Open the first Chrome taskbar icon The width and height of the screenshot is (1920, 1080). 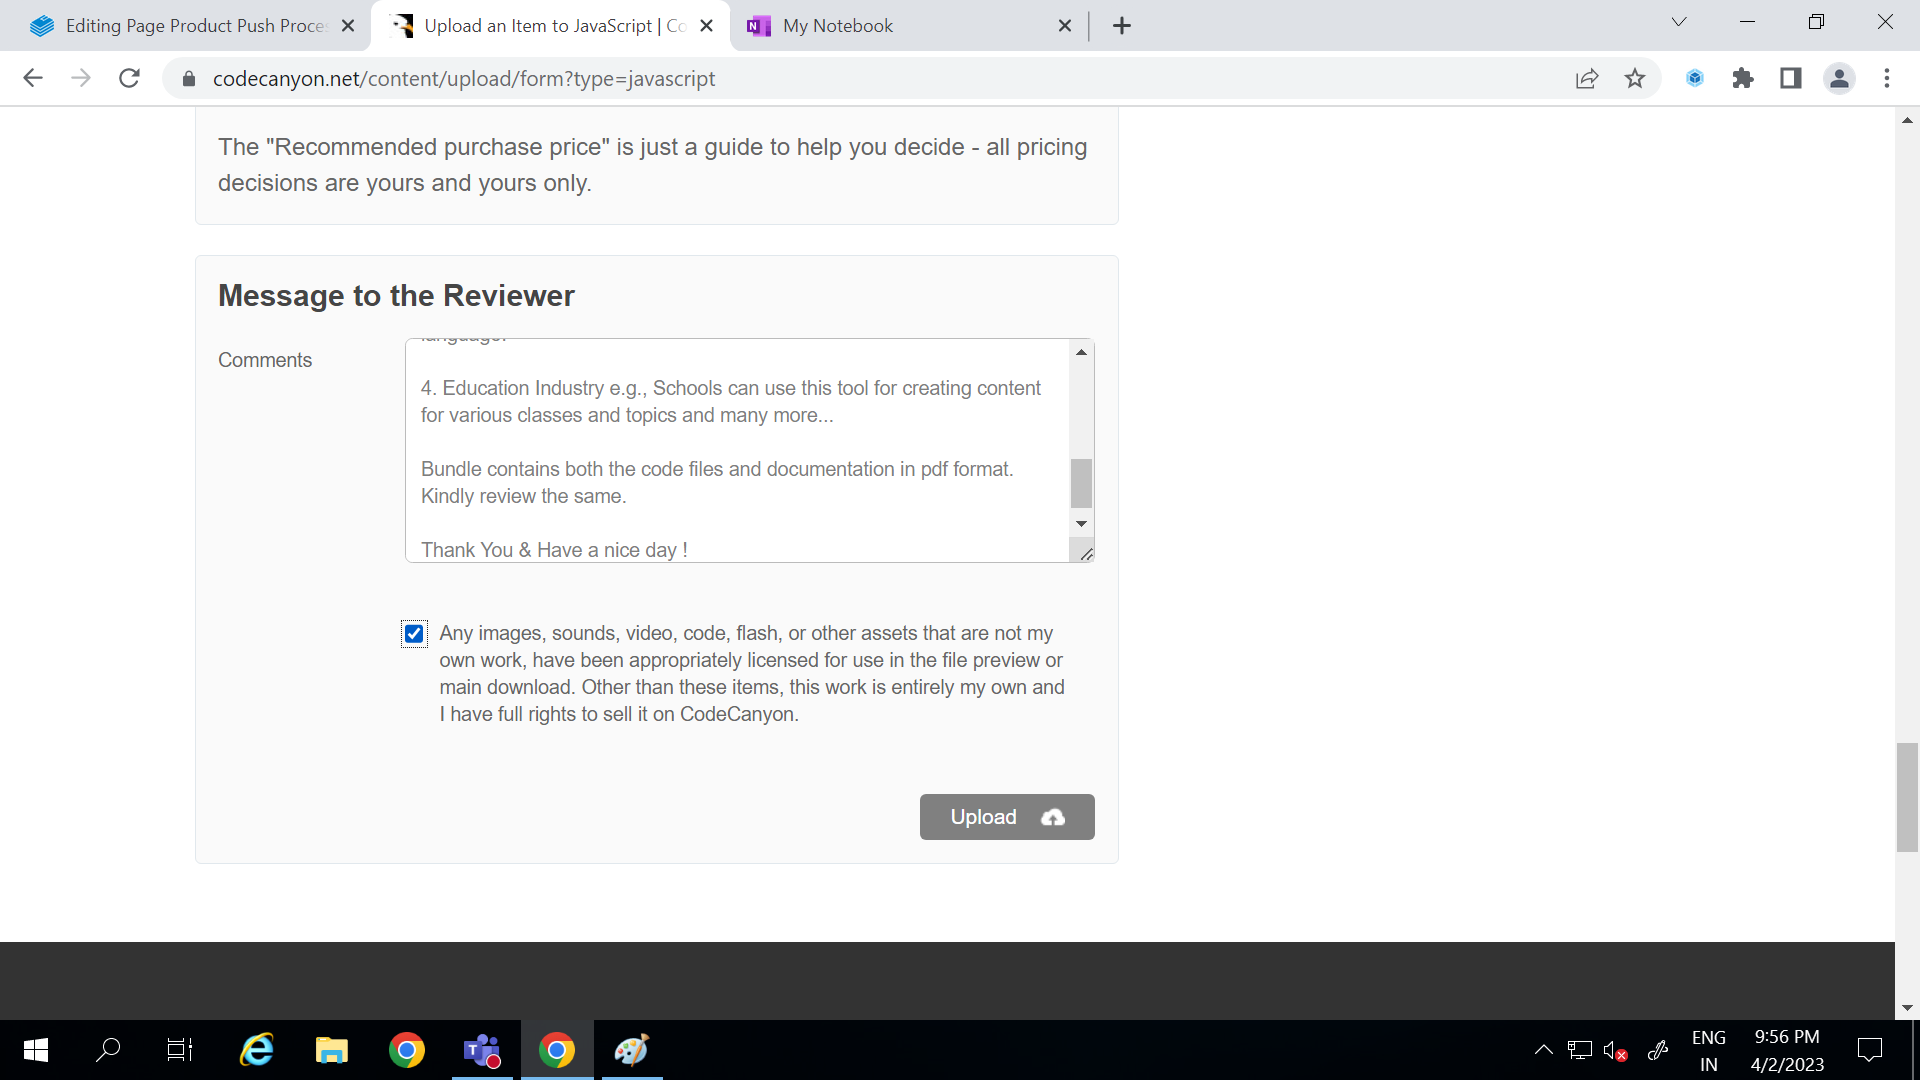pos(407,1050)
